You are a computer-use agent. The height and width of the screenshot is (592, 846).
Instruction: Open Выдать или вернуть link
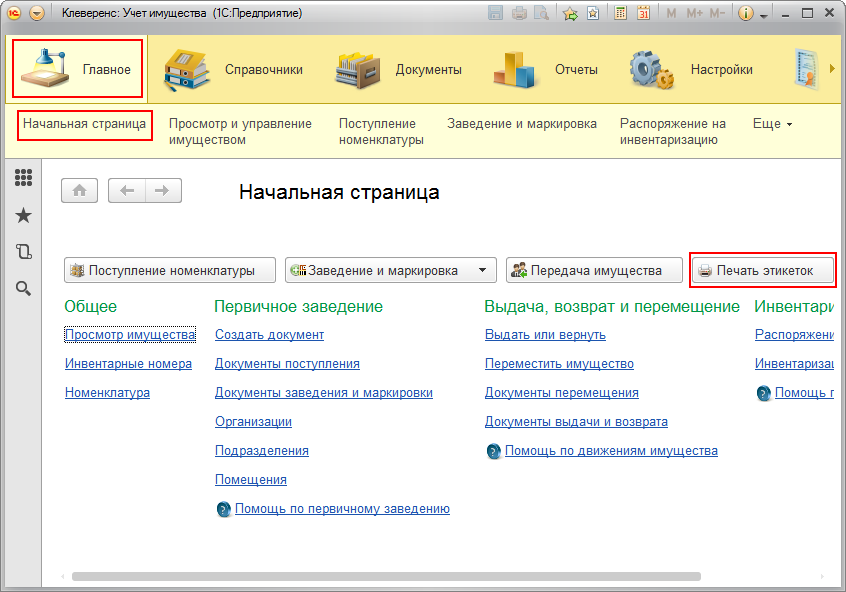coord(545,335)
